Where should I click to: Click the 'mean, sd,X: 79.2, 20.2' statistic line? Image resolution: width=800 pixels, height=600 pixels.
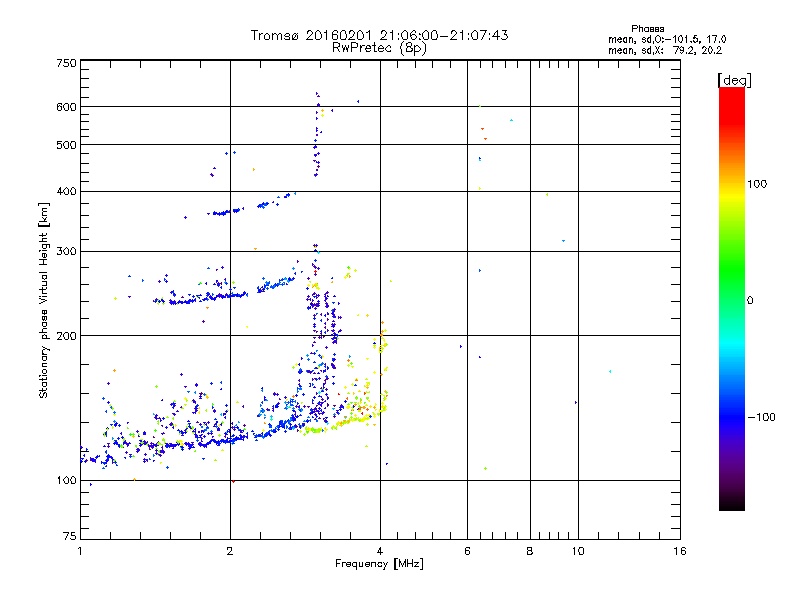[665, 50]
